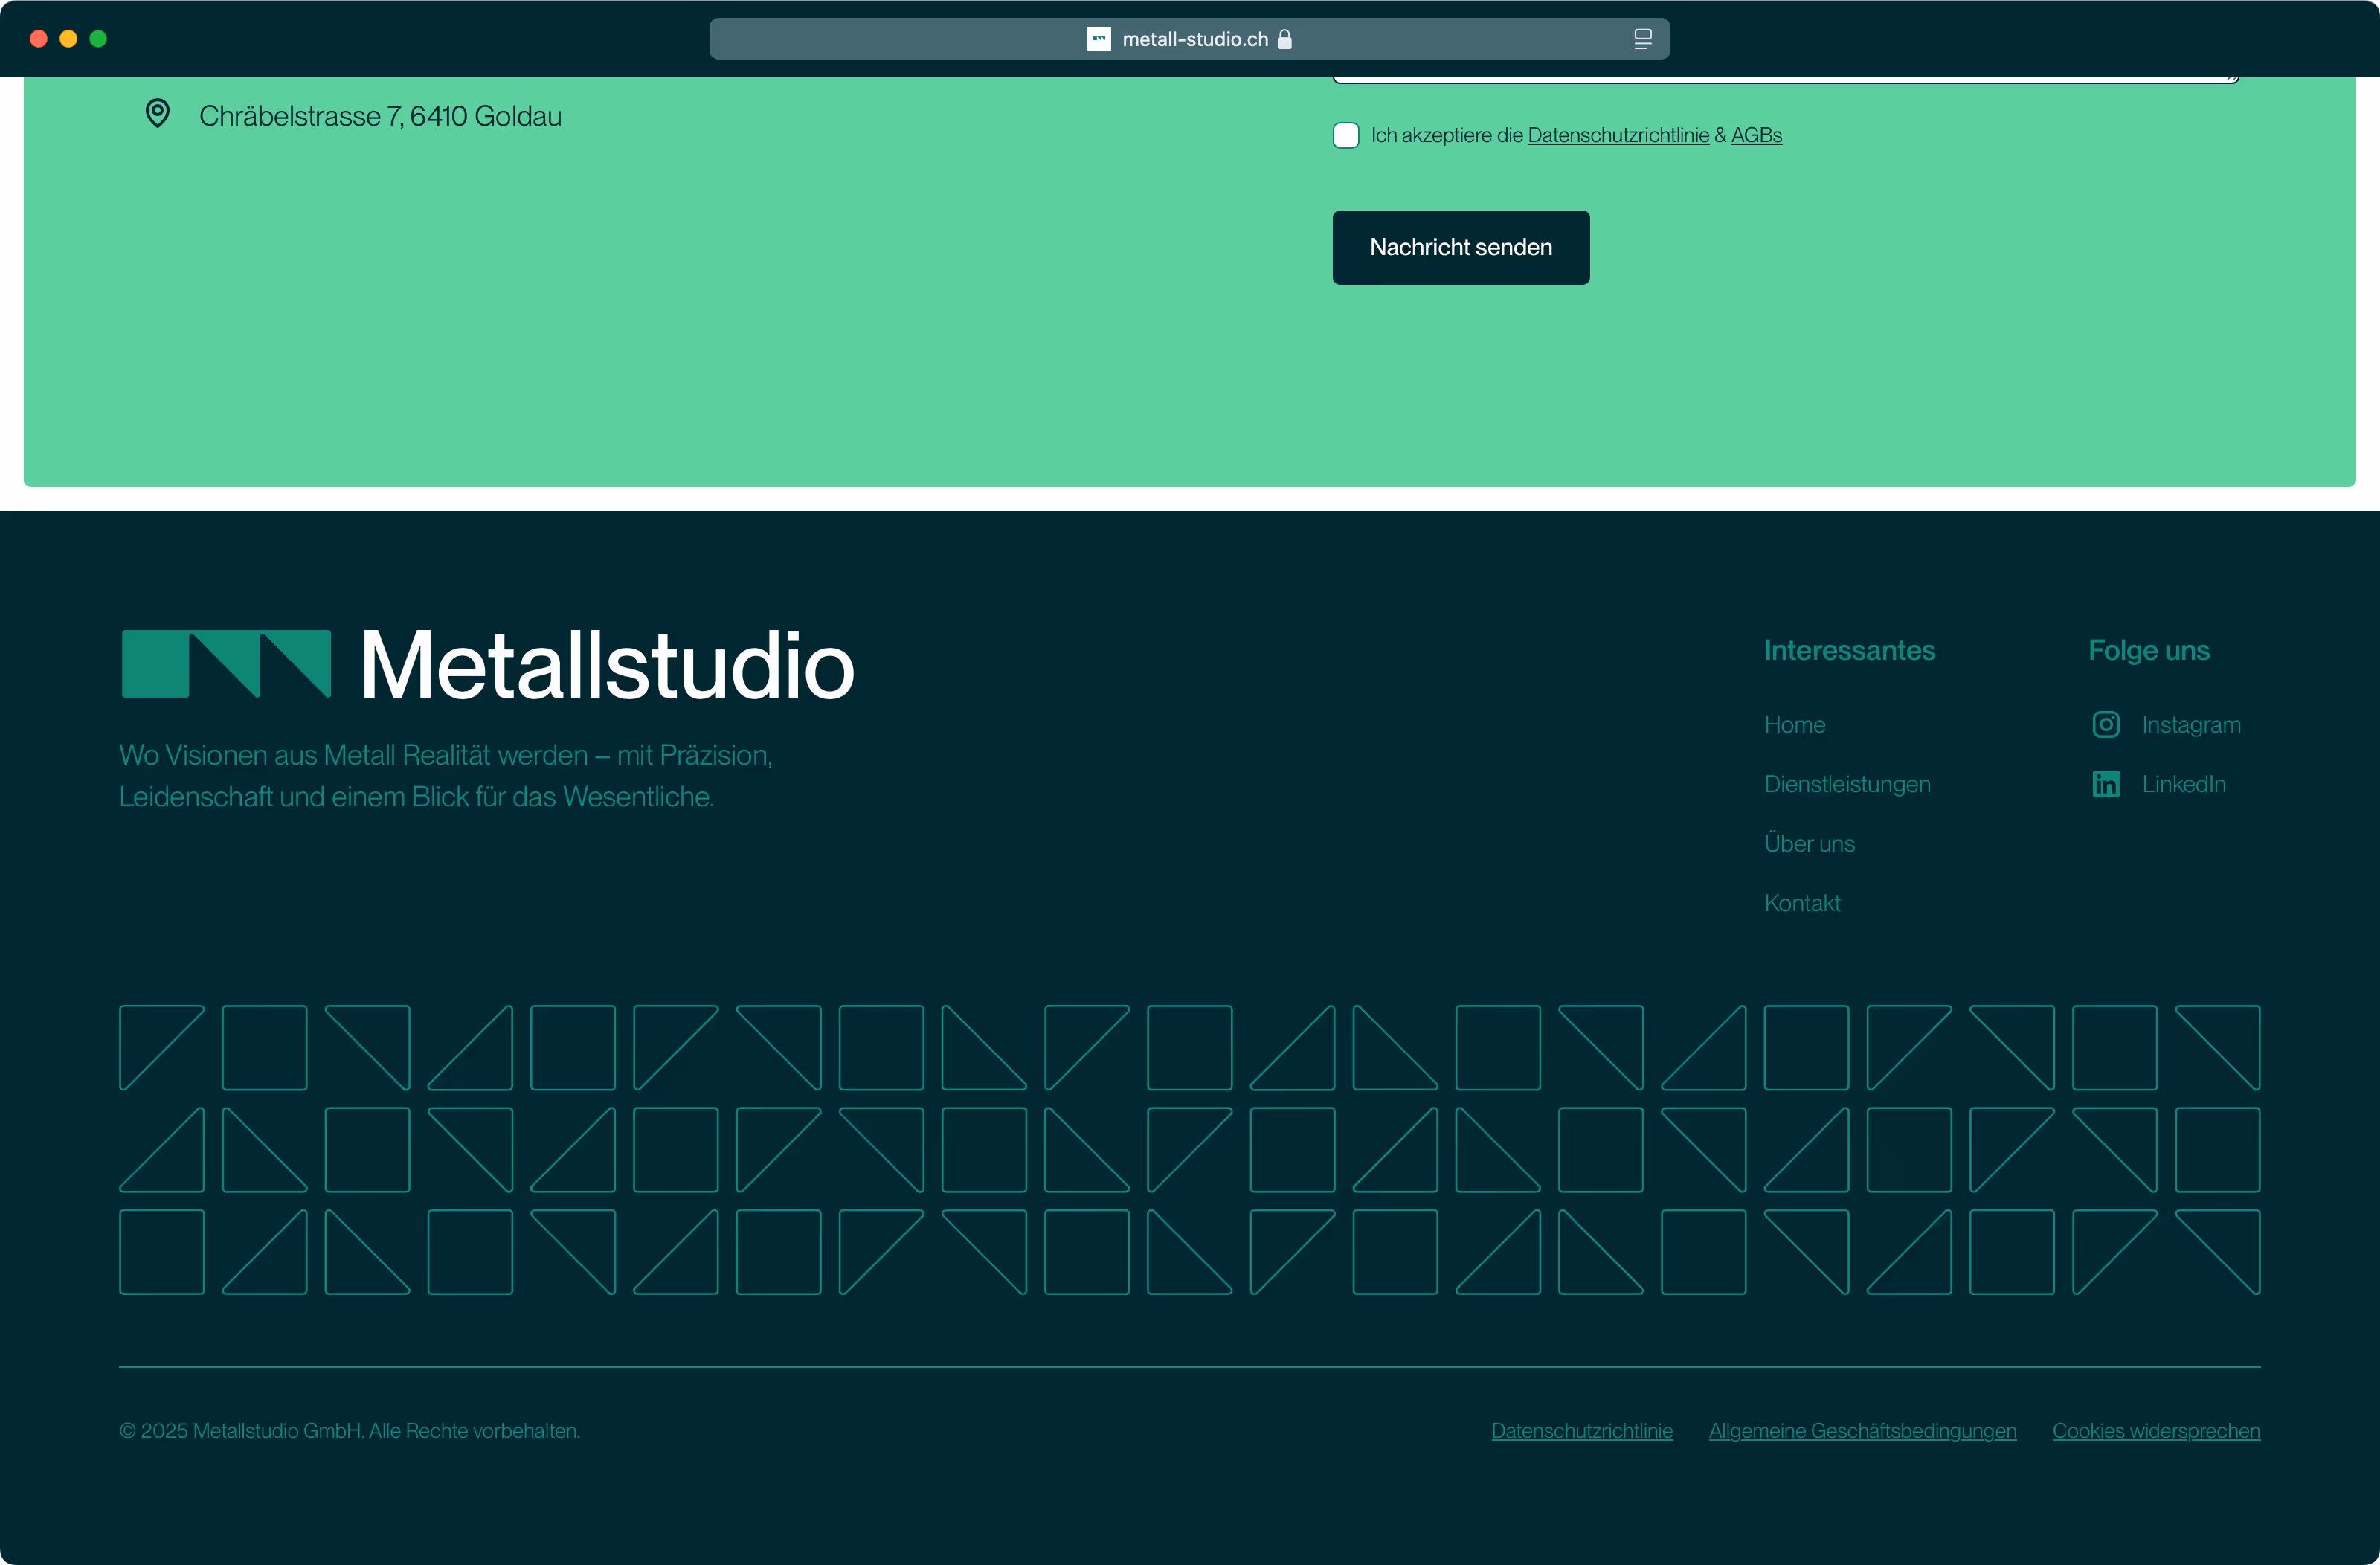Open Kontakt footer link
2380x1565 pixels.
1802,903
